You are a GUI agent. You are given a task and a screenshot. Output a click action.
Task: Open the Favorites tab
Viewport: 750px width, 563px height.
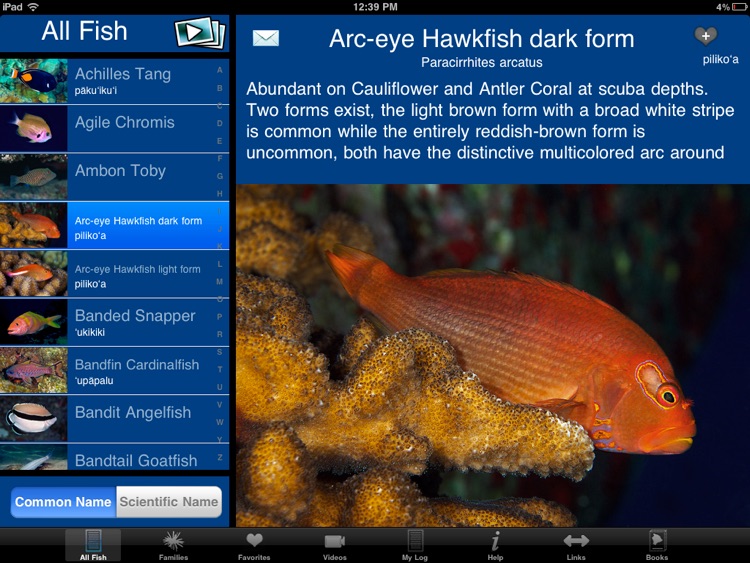pyautogui.click(x=254, y=545)
